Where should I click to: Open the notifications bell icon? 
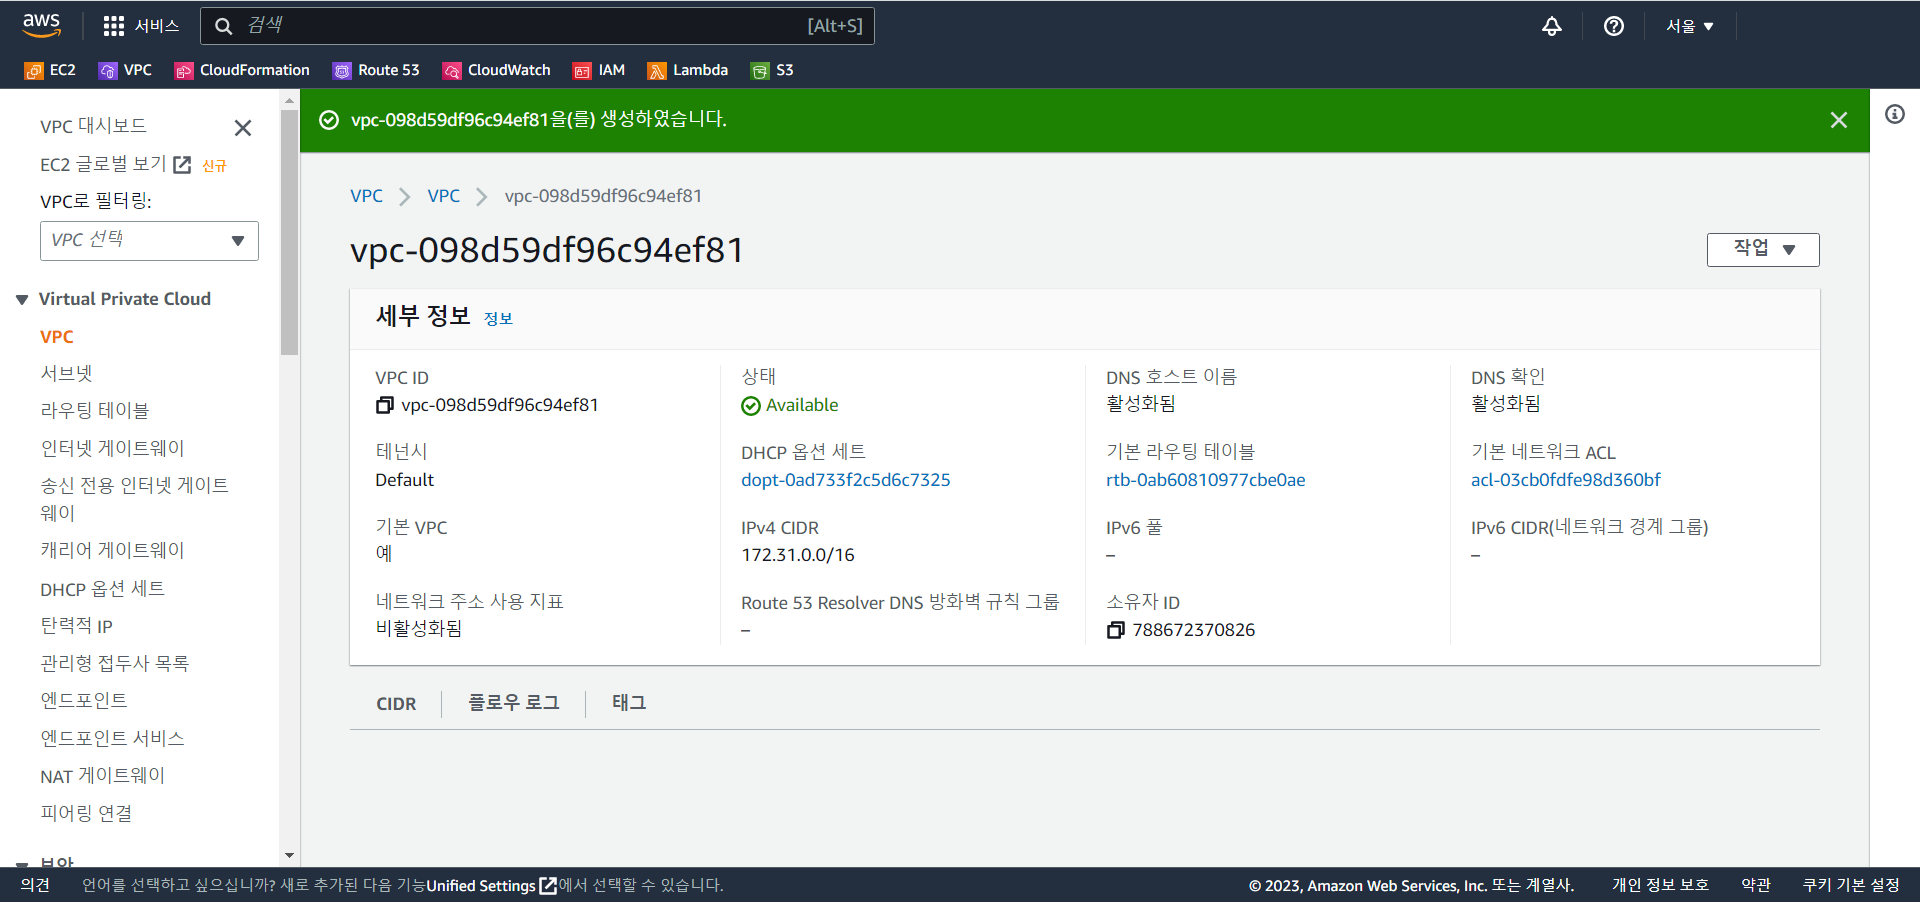[x=1551, y=26]
